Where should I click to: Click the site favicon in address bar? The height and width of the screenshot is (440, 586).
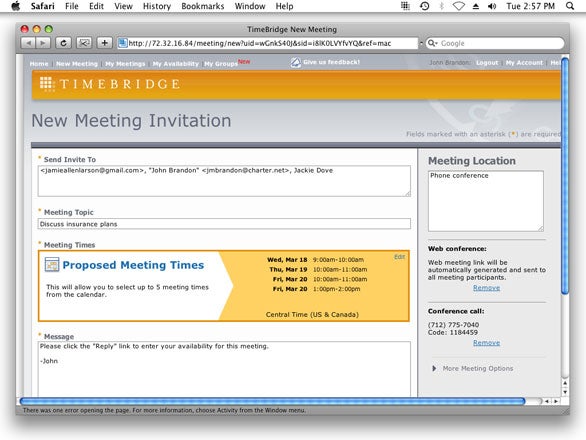[x=123, y=43]
